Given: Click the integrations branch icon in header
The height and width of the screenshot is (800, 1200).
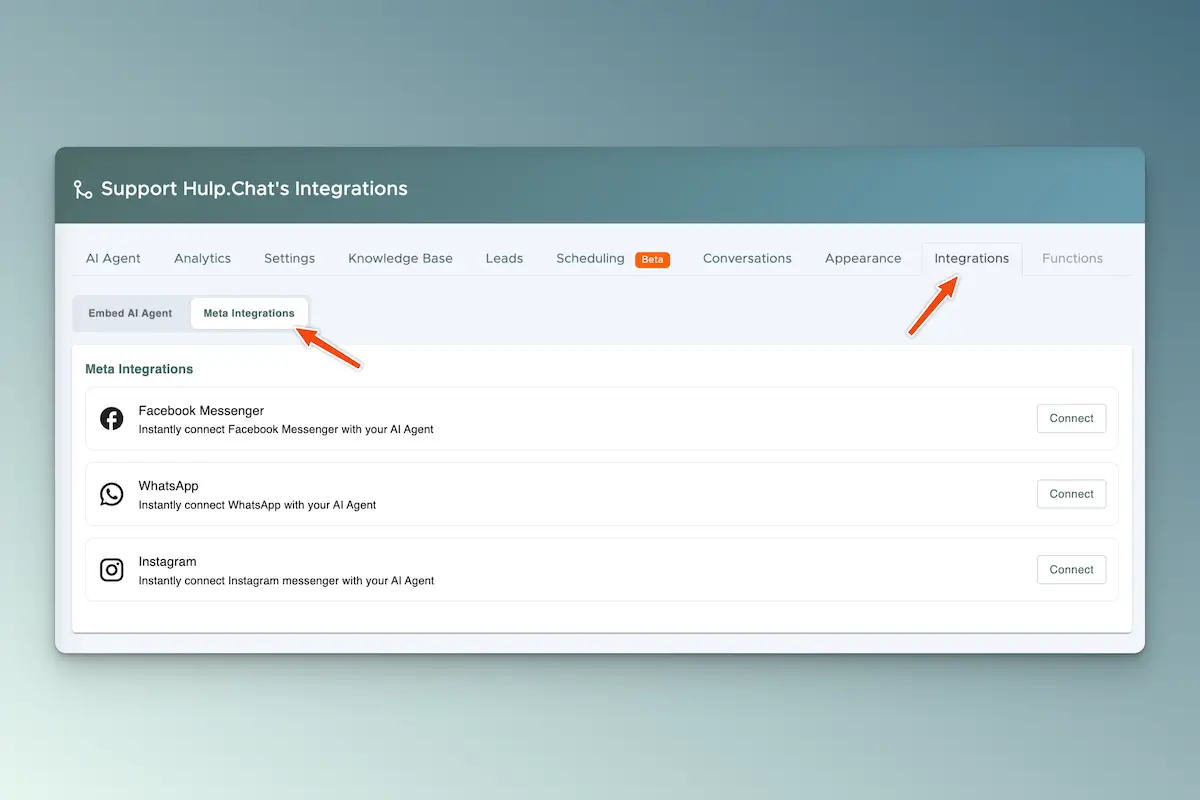Looking at the screenshot, I should click(83, 189).
